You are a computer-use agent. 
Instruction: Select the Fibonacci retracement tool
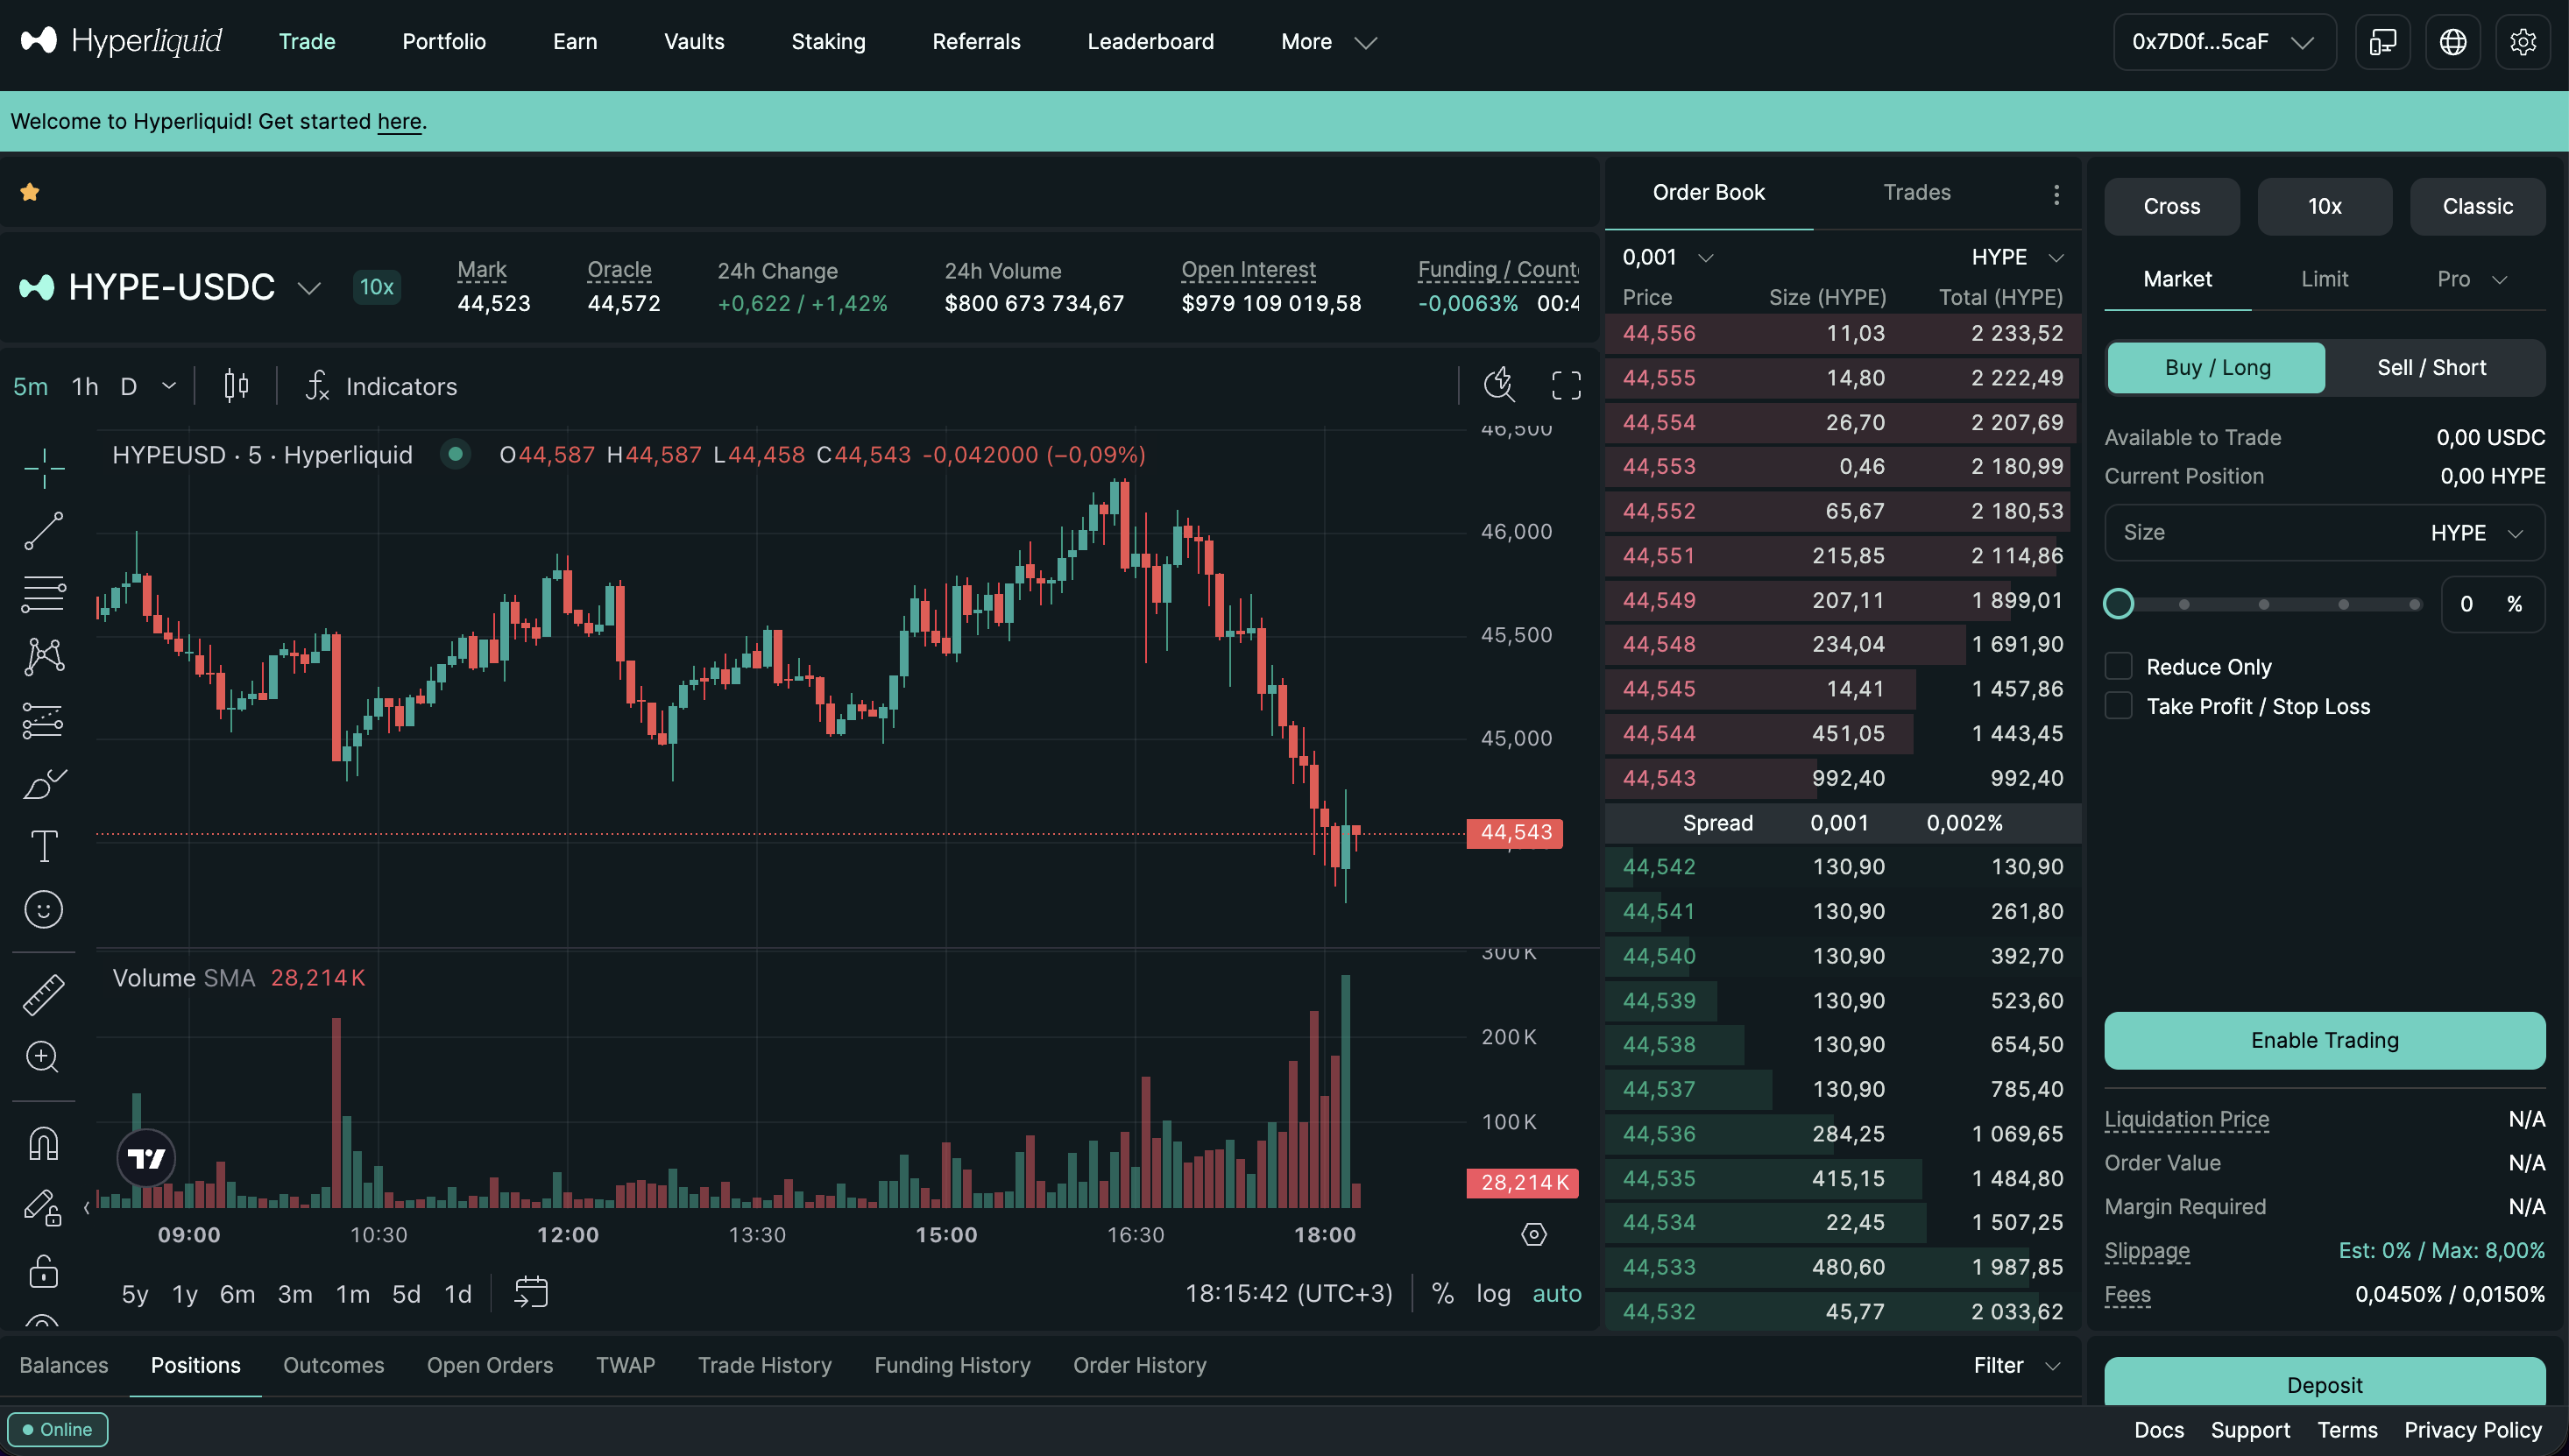(44, 594)
